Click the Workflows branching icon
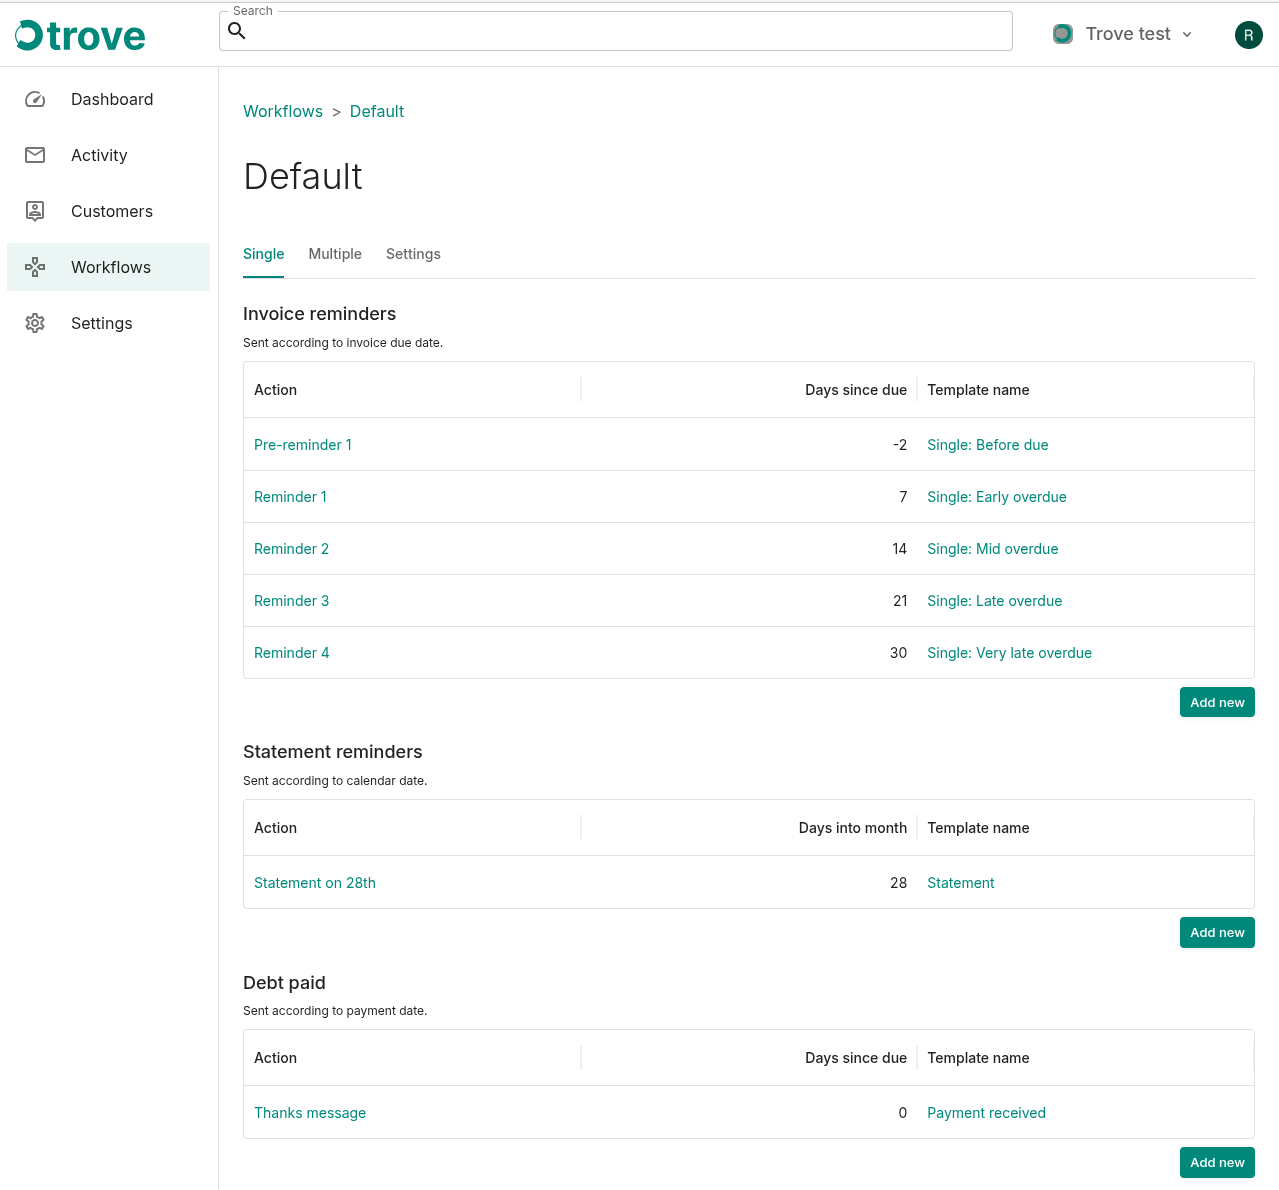1279x1190 pixels. pos(34,267)
